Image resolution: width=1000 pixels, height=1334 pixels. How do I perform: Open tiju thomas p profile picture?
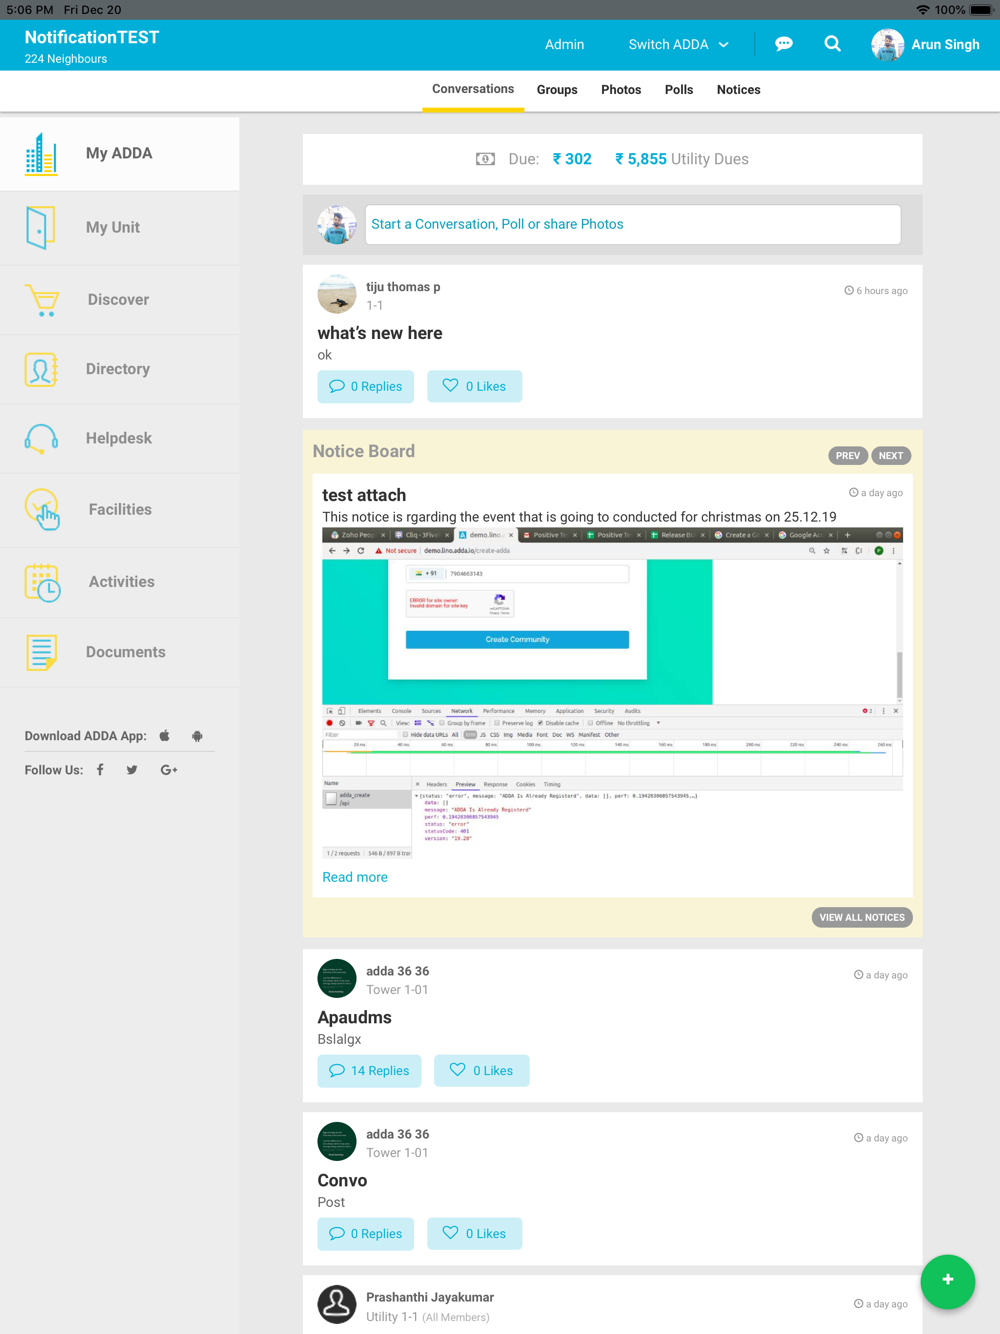tap(337, 294)
